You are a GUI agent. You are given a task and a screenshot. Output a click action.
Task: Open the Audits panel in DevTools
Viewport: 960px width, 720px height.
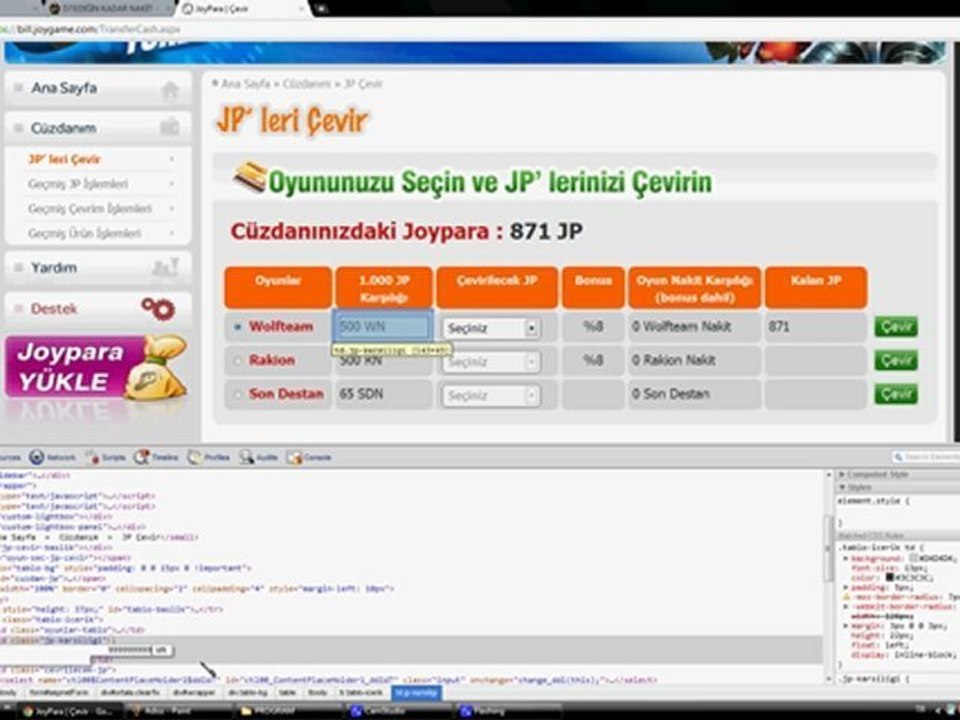click(258, 457)
